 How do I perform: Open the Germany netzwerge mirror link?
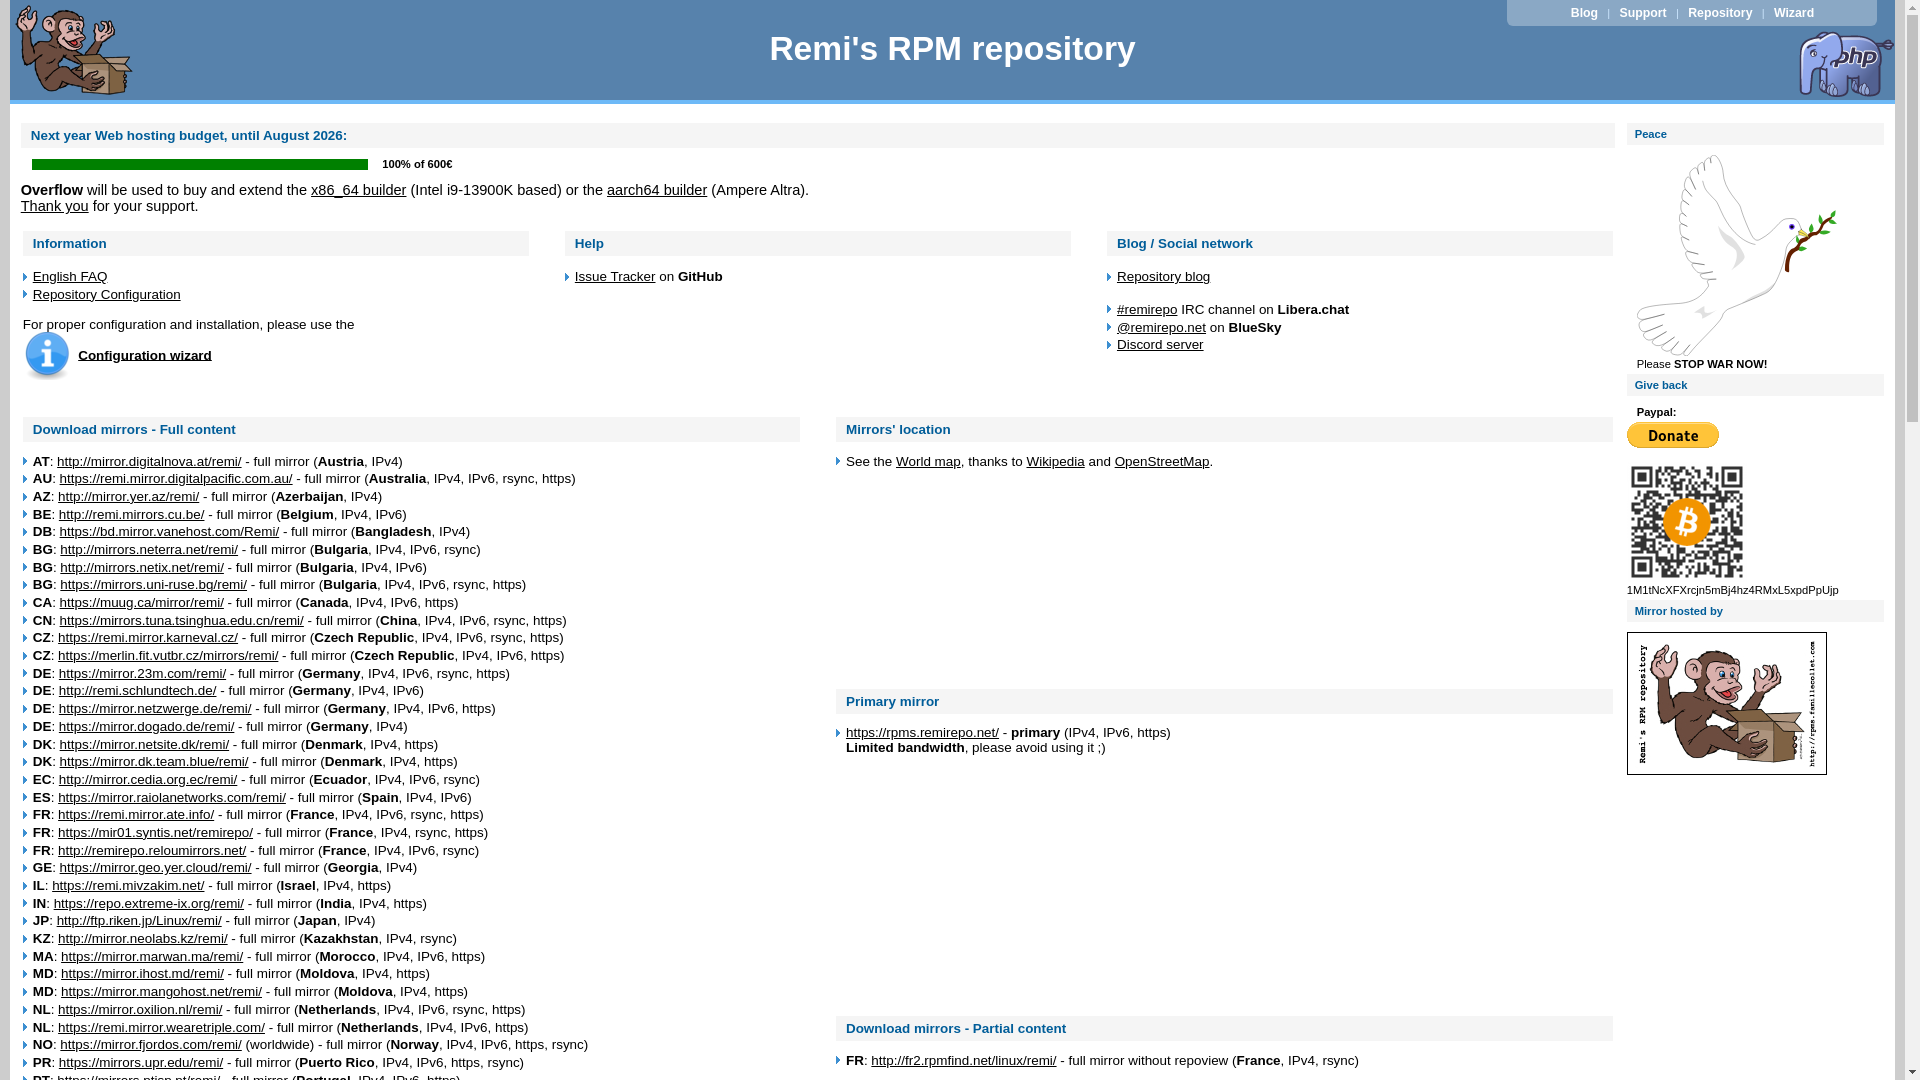coord(155,709)
